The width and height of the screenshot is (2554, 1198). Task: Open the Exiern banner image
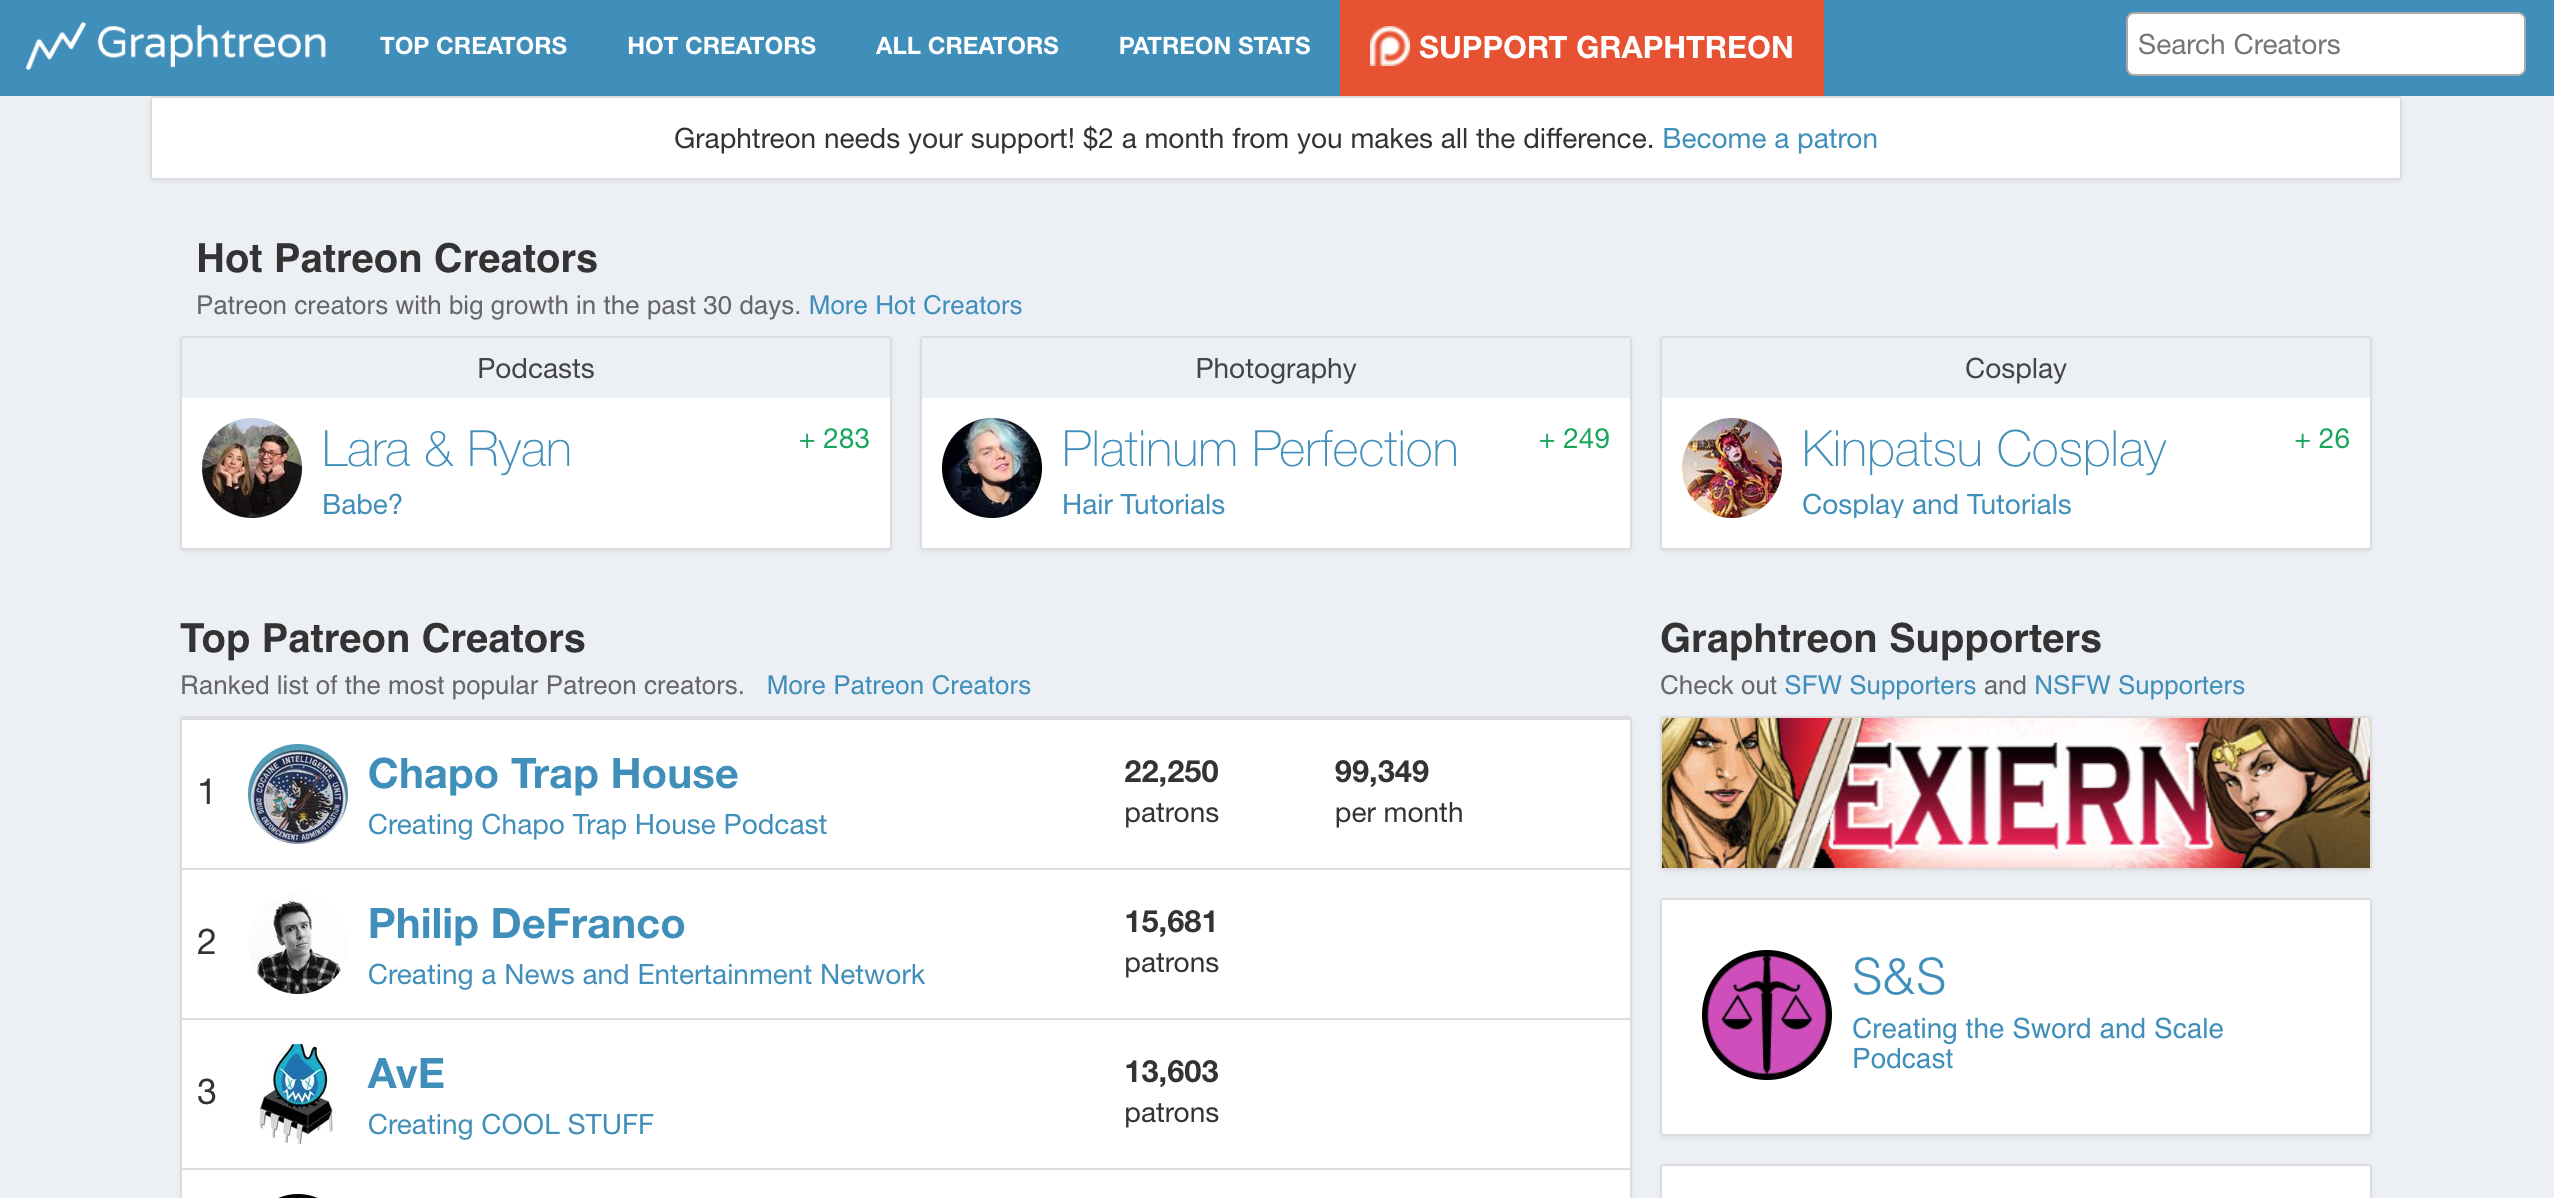click(x=2016, y=793)
